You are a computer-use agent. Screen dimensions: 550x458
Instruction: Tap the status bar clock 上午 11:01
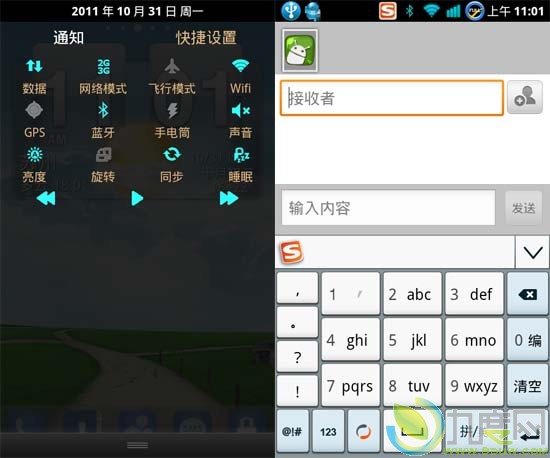(516, 11)
